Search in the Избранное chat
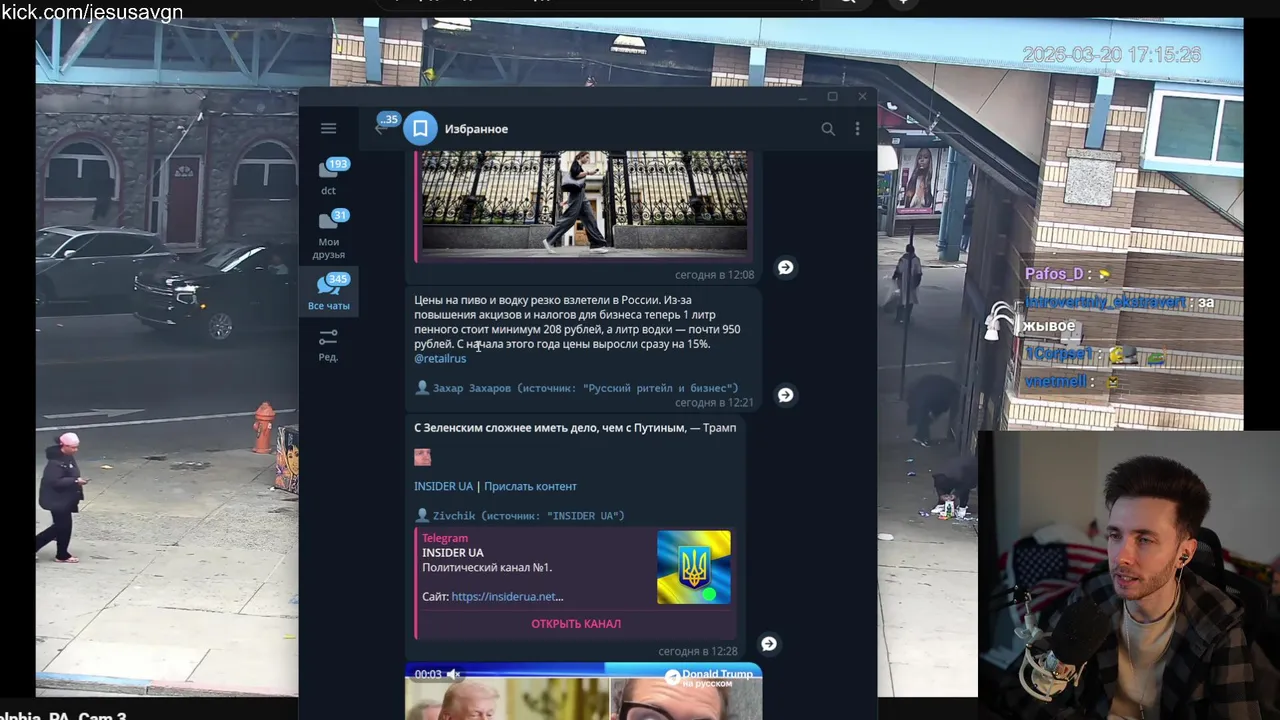Screen dimensions: 1280x720 click(x=828, y=128)
